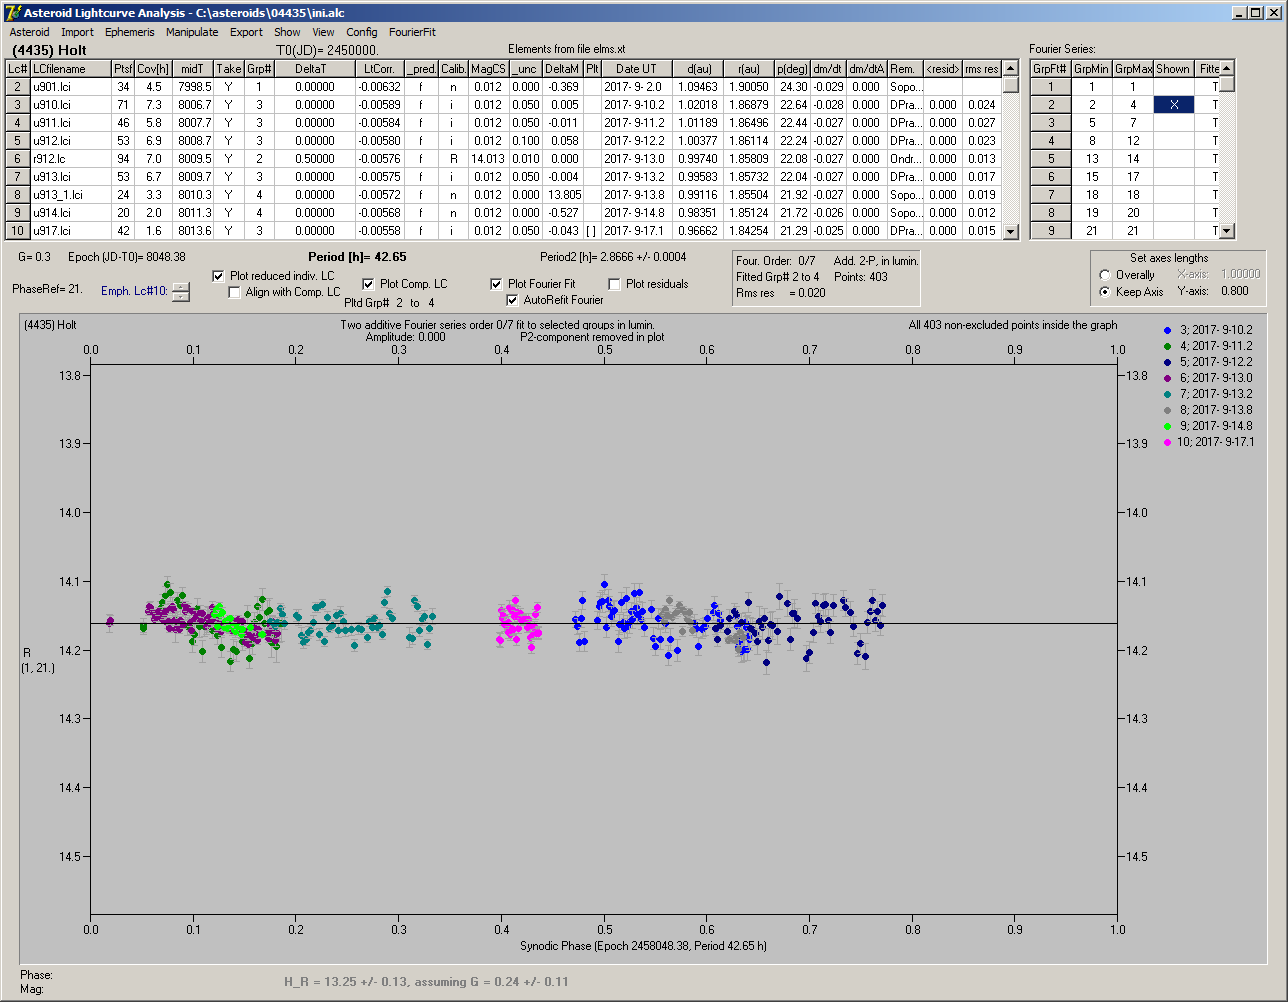Image resolution: width=1288 pixels, height=1002 pixels.
Task: Click the H_R = 13.25 status text
Action: 427,981
